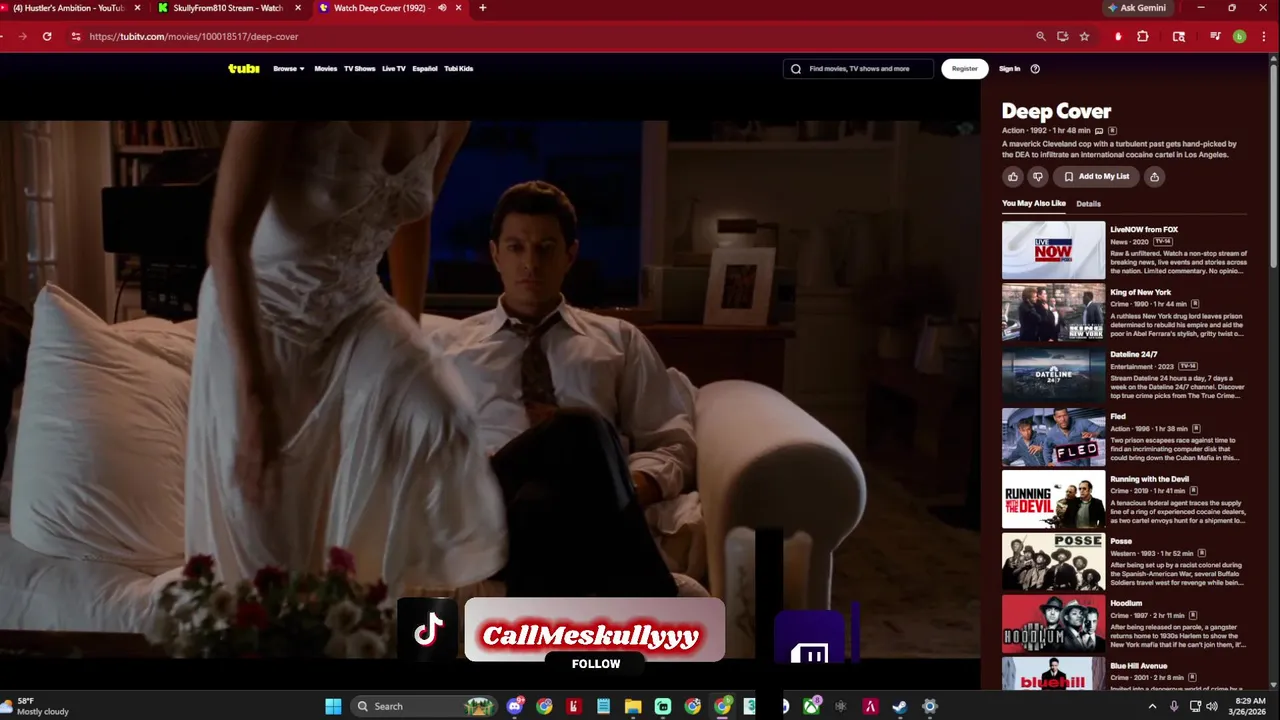
Task: Go to Live TV
Action: [394, 69]
